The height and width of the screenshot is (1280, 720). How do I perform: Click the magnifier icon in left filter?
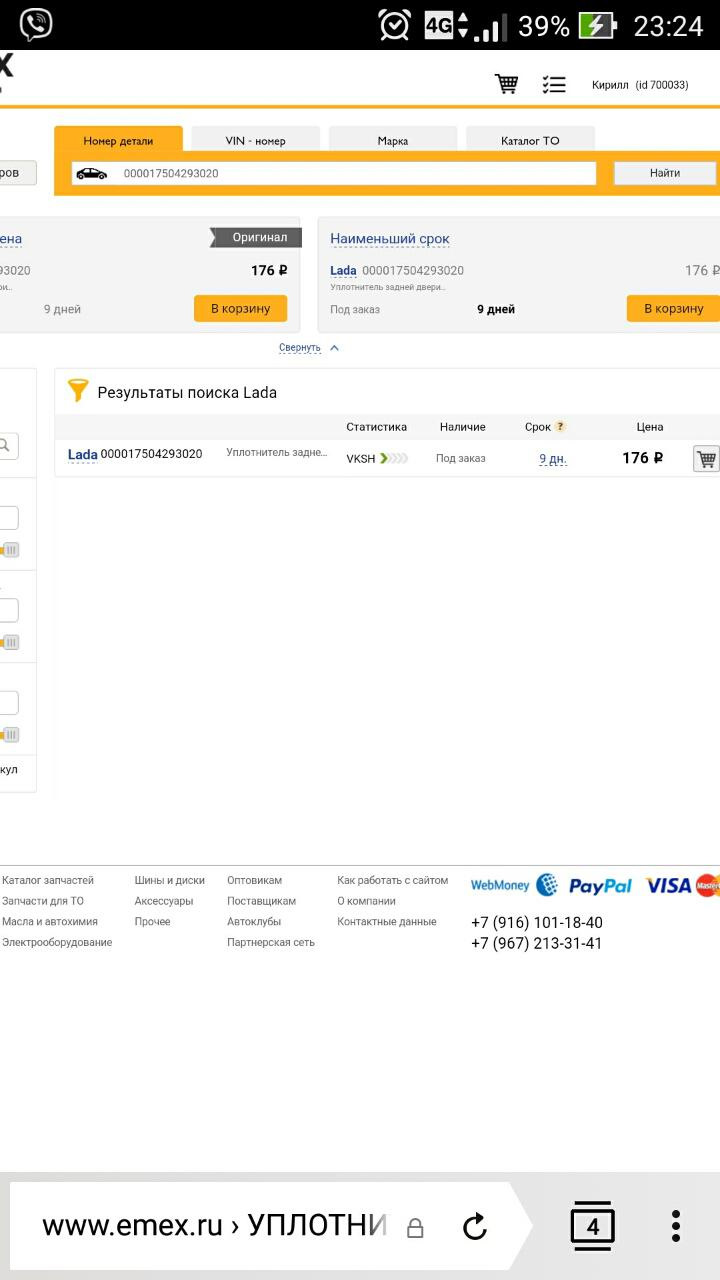tap(6, 446)
